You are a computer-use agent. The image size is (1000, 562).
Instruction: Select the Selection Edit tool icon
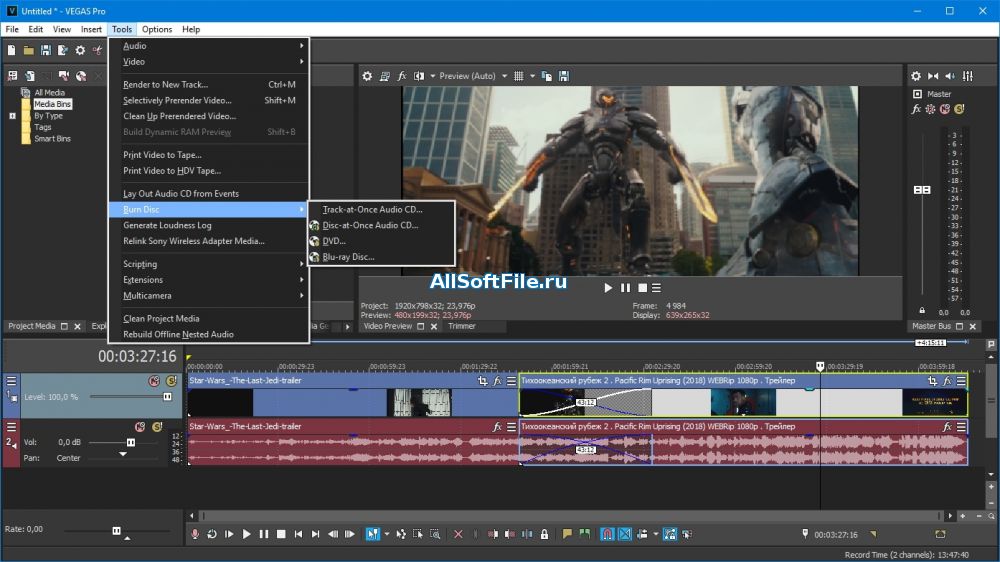(x=418, y=534)
